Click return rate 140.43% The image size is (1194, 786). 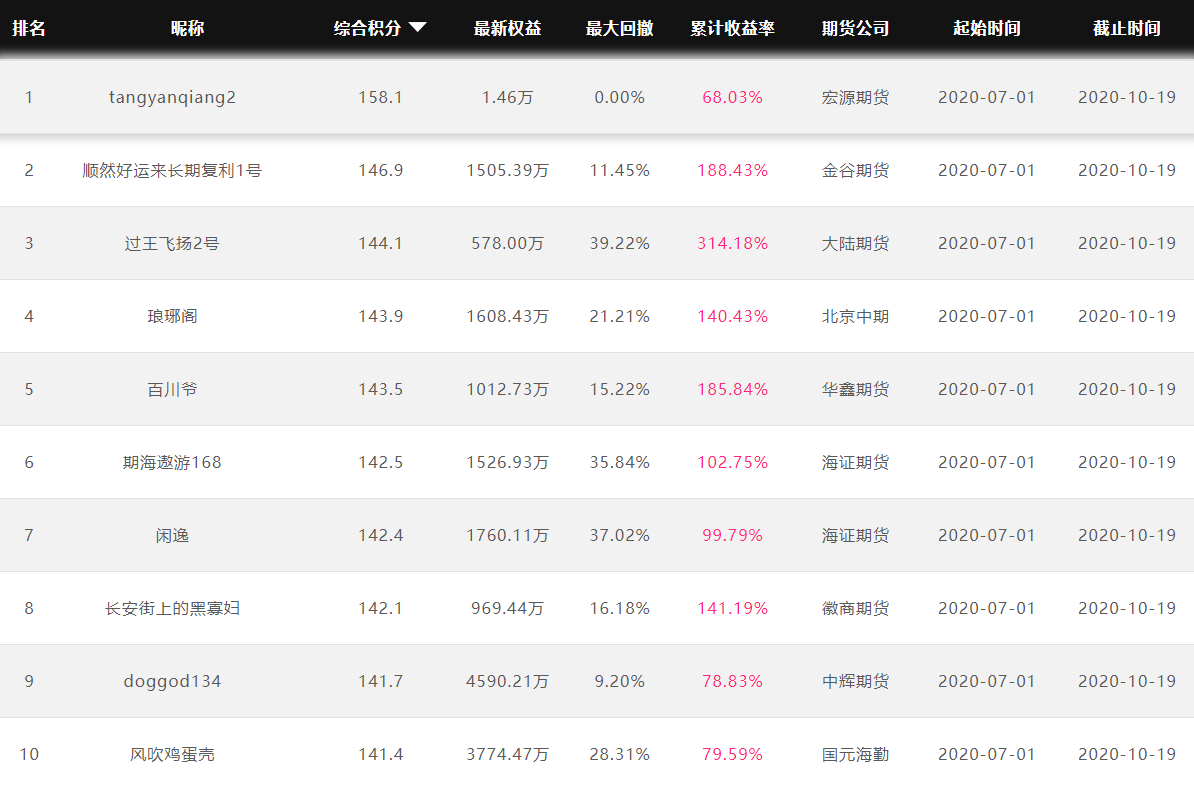point(733,316)
